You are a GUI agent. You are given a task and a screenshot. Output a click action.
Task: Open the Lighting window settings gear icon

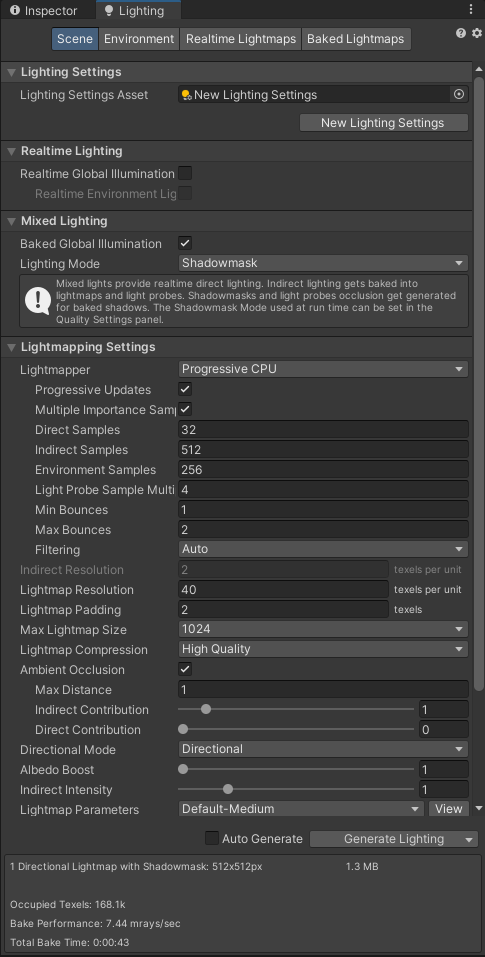click(x=476, y=34)
